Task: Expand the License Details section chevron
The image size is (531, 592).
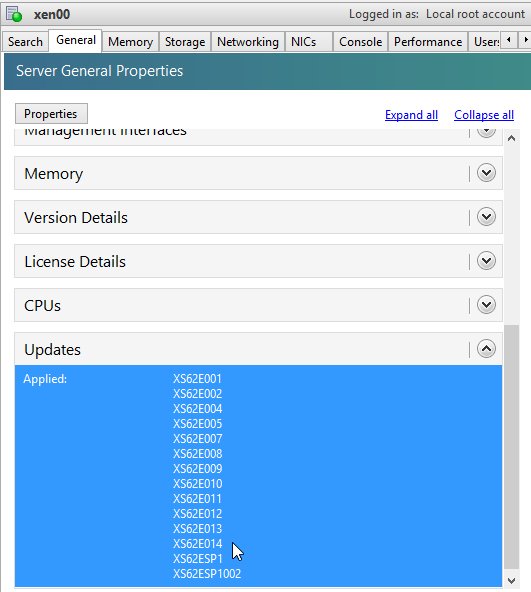Action: coord(486,261)
